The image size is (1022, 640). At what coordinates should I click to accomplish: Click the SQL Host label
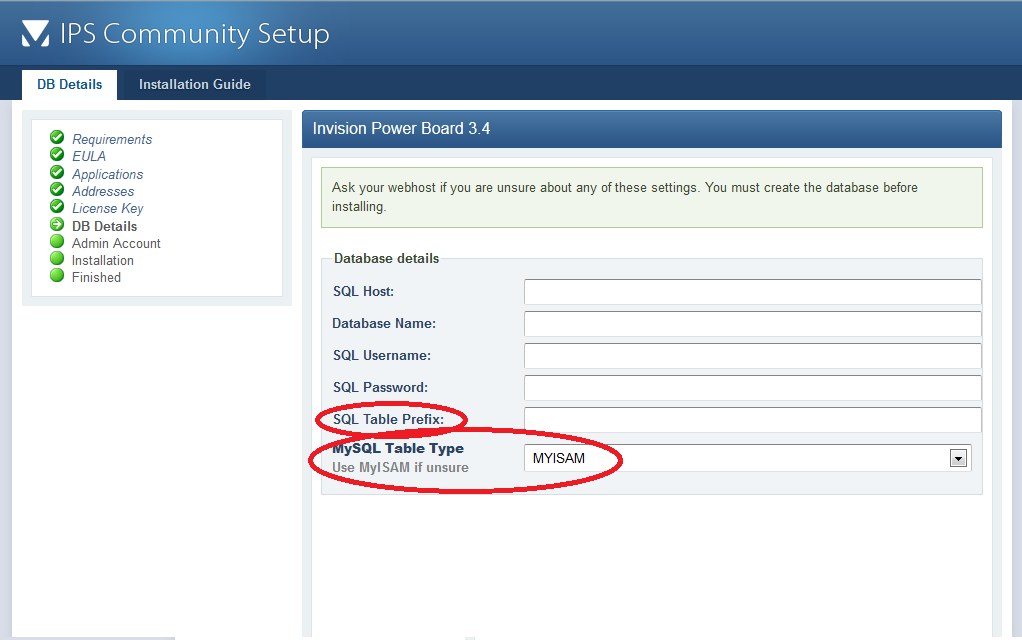363,291
